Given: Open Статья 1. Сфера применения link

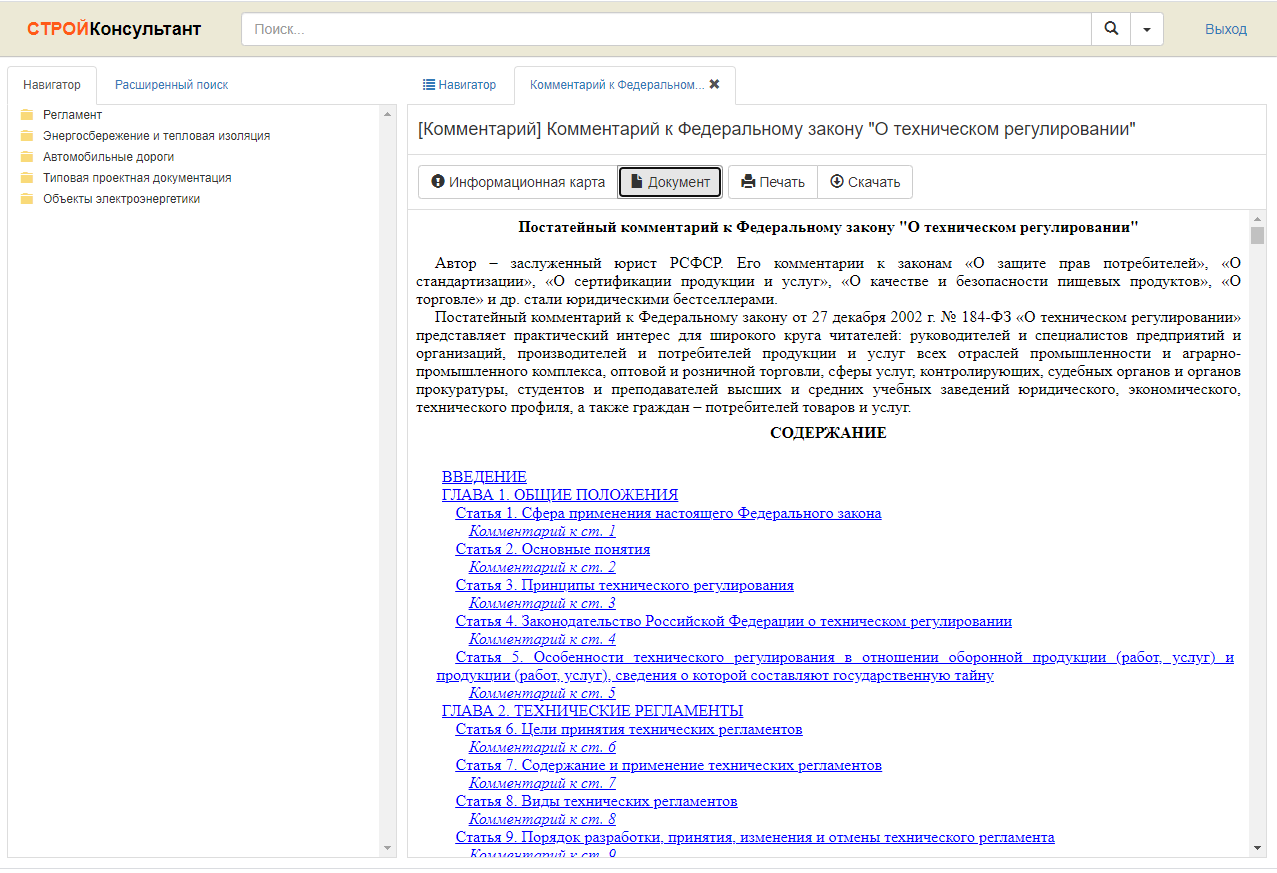Looking at the screenshot, I should click(668, 513).
